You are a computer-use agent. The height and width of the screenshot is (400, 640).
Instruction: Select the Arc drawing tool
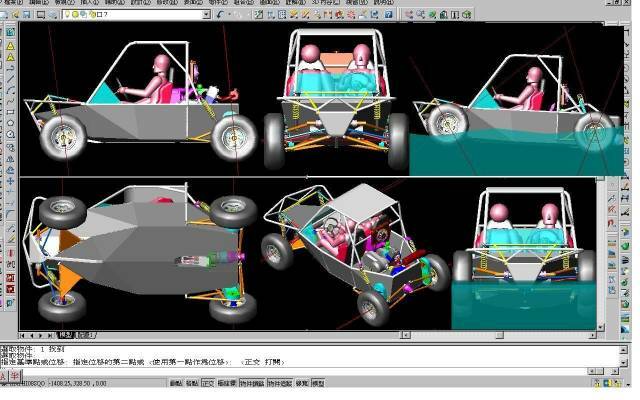10,90
